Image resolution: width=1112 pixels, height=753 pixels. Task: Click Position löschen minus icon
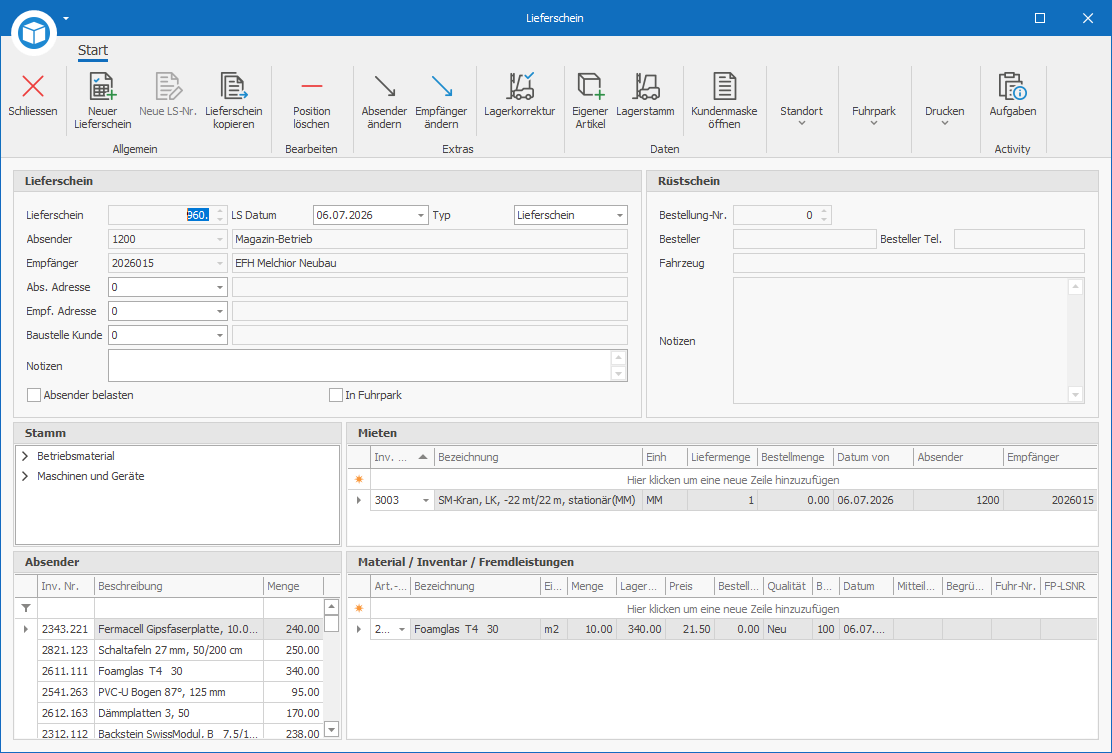tap(311, 87)
